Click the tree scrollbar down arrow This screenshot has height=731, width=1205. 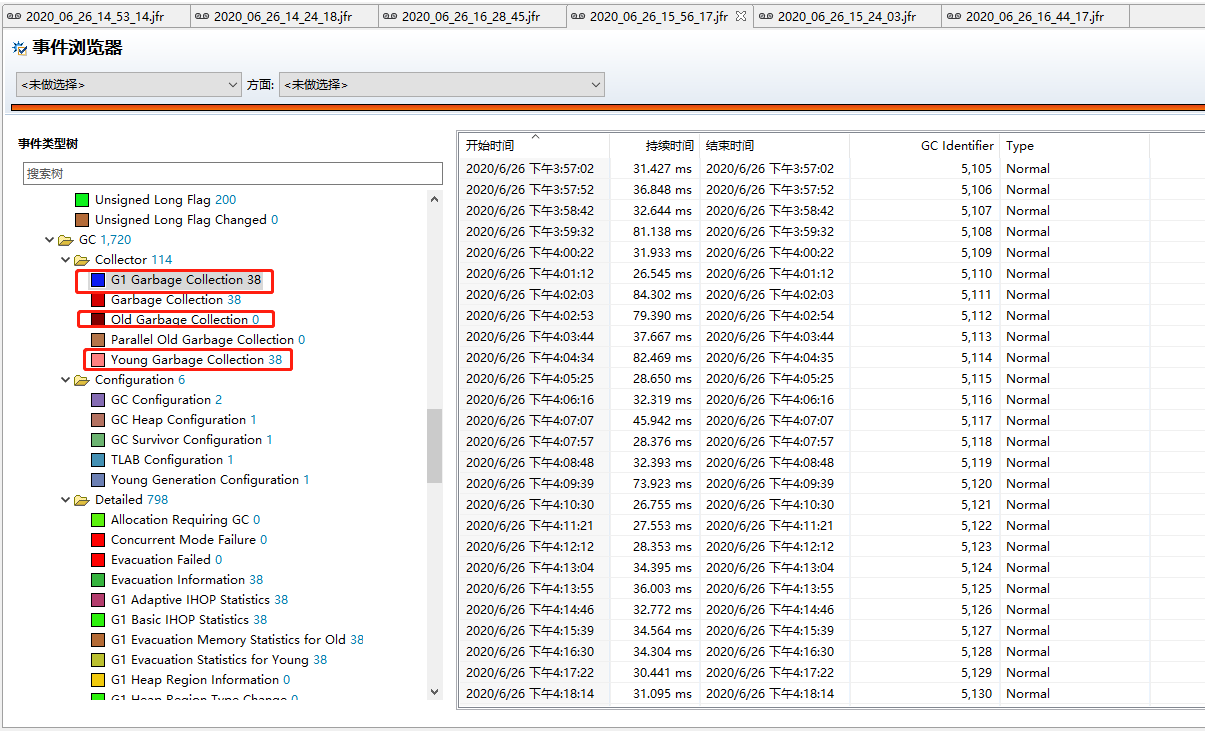(x=434, y=691)
